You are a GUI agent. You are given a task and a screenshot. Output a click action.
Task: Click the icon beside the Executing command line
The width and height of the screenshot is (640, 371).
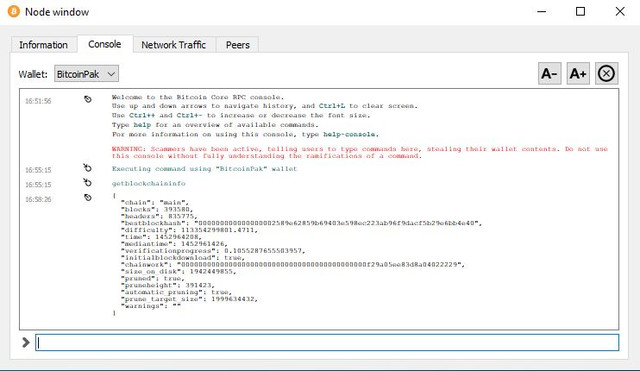pyautogui.click(x=87, y=168)
